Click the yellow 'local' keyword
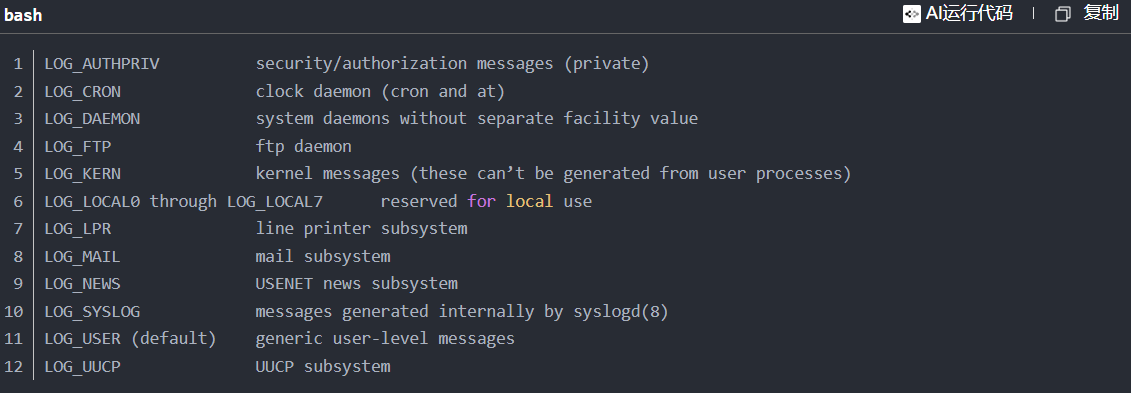 click(x=529, y=201)
